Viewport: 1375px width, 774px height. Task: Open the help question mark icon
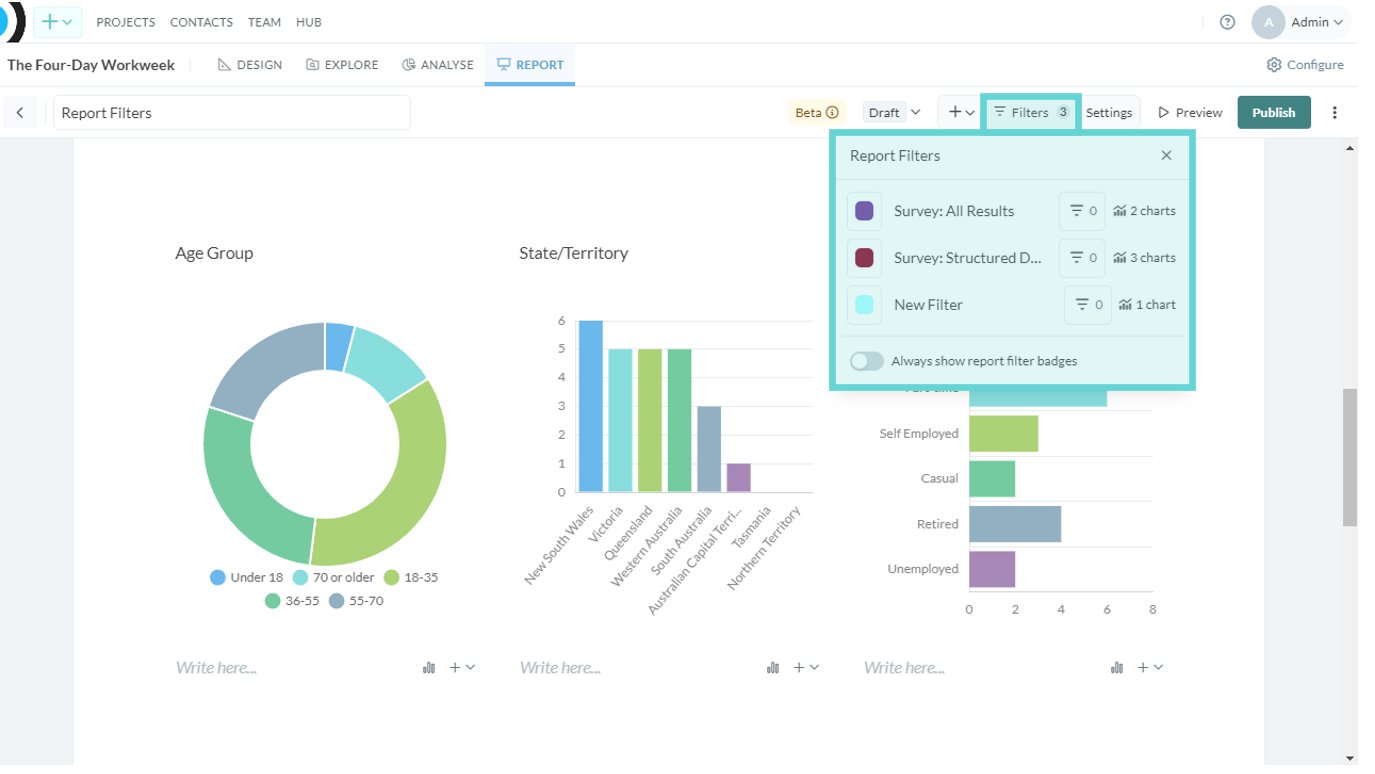pyautogui.click(x=1227, y=22)
